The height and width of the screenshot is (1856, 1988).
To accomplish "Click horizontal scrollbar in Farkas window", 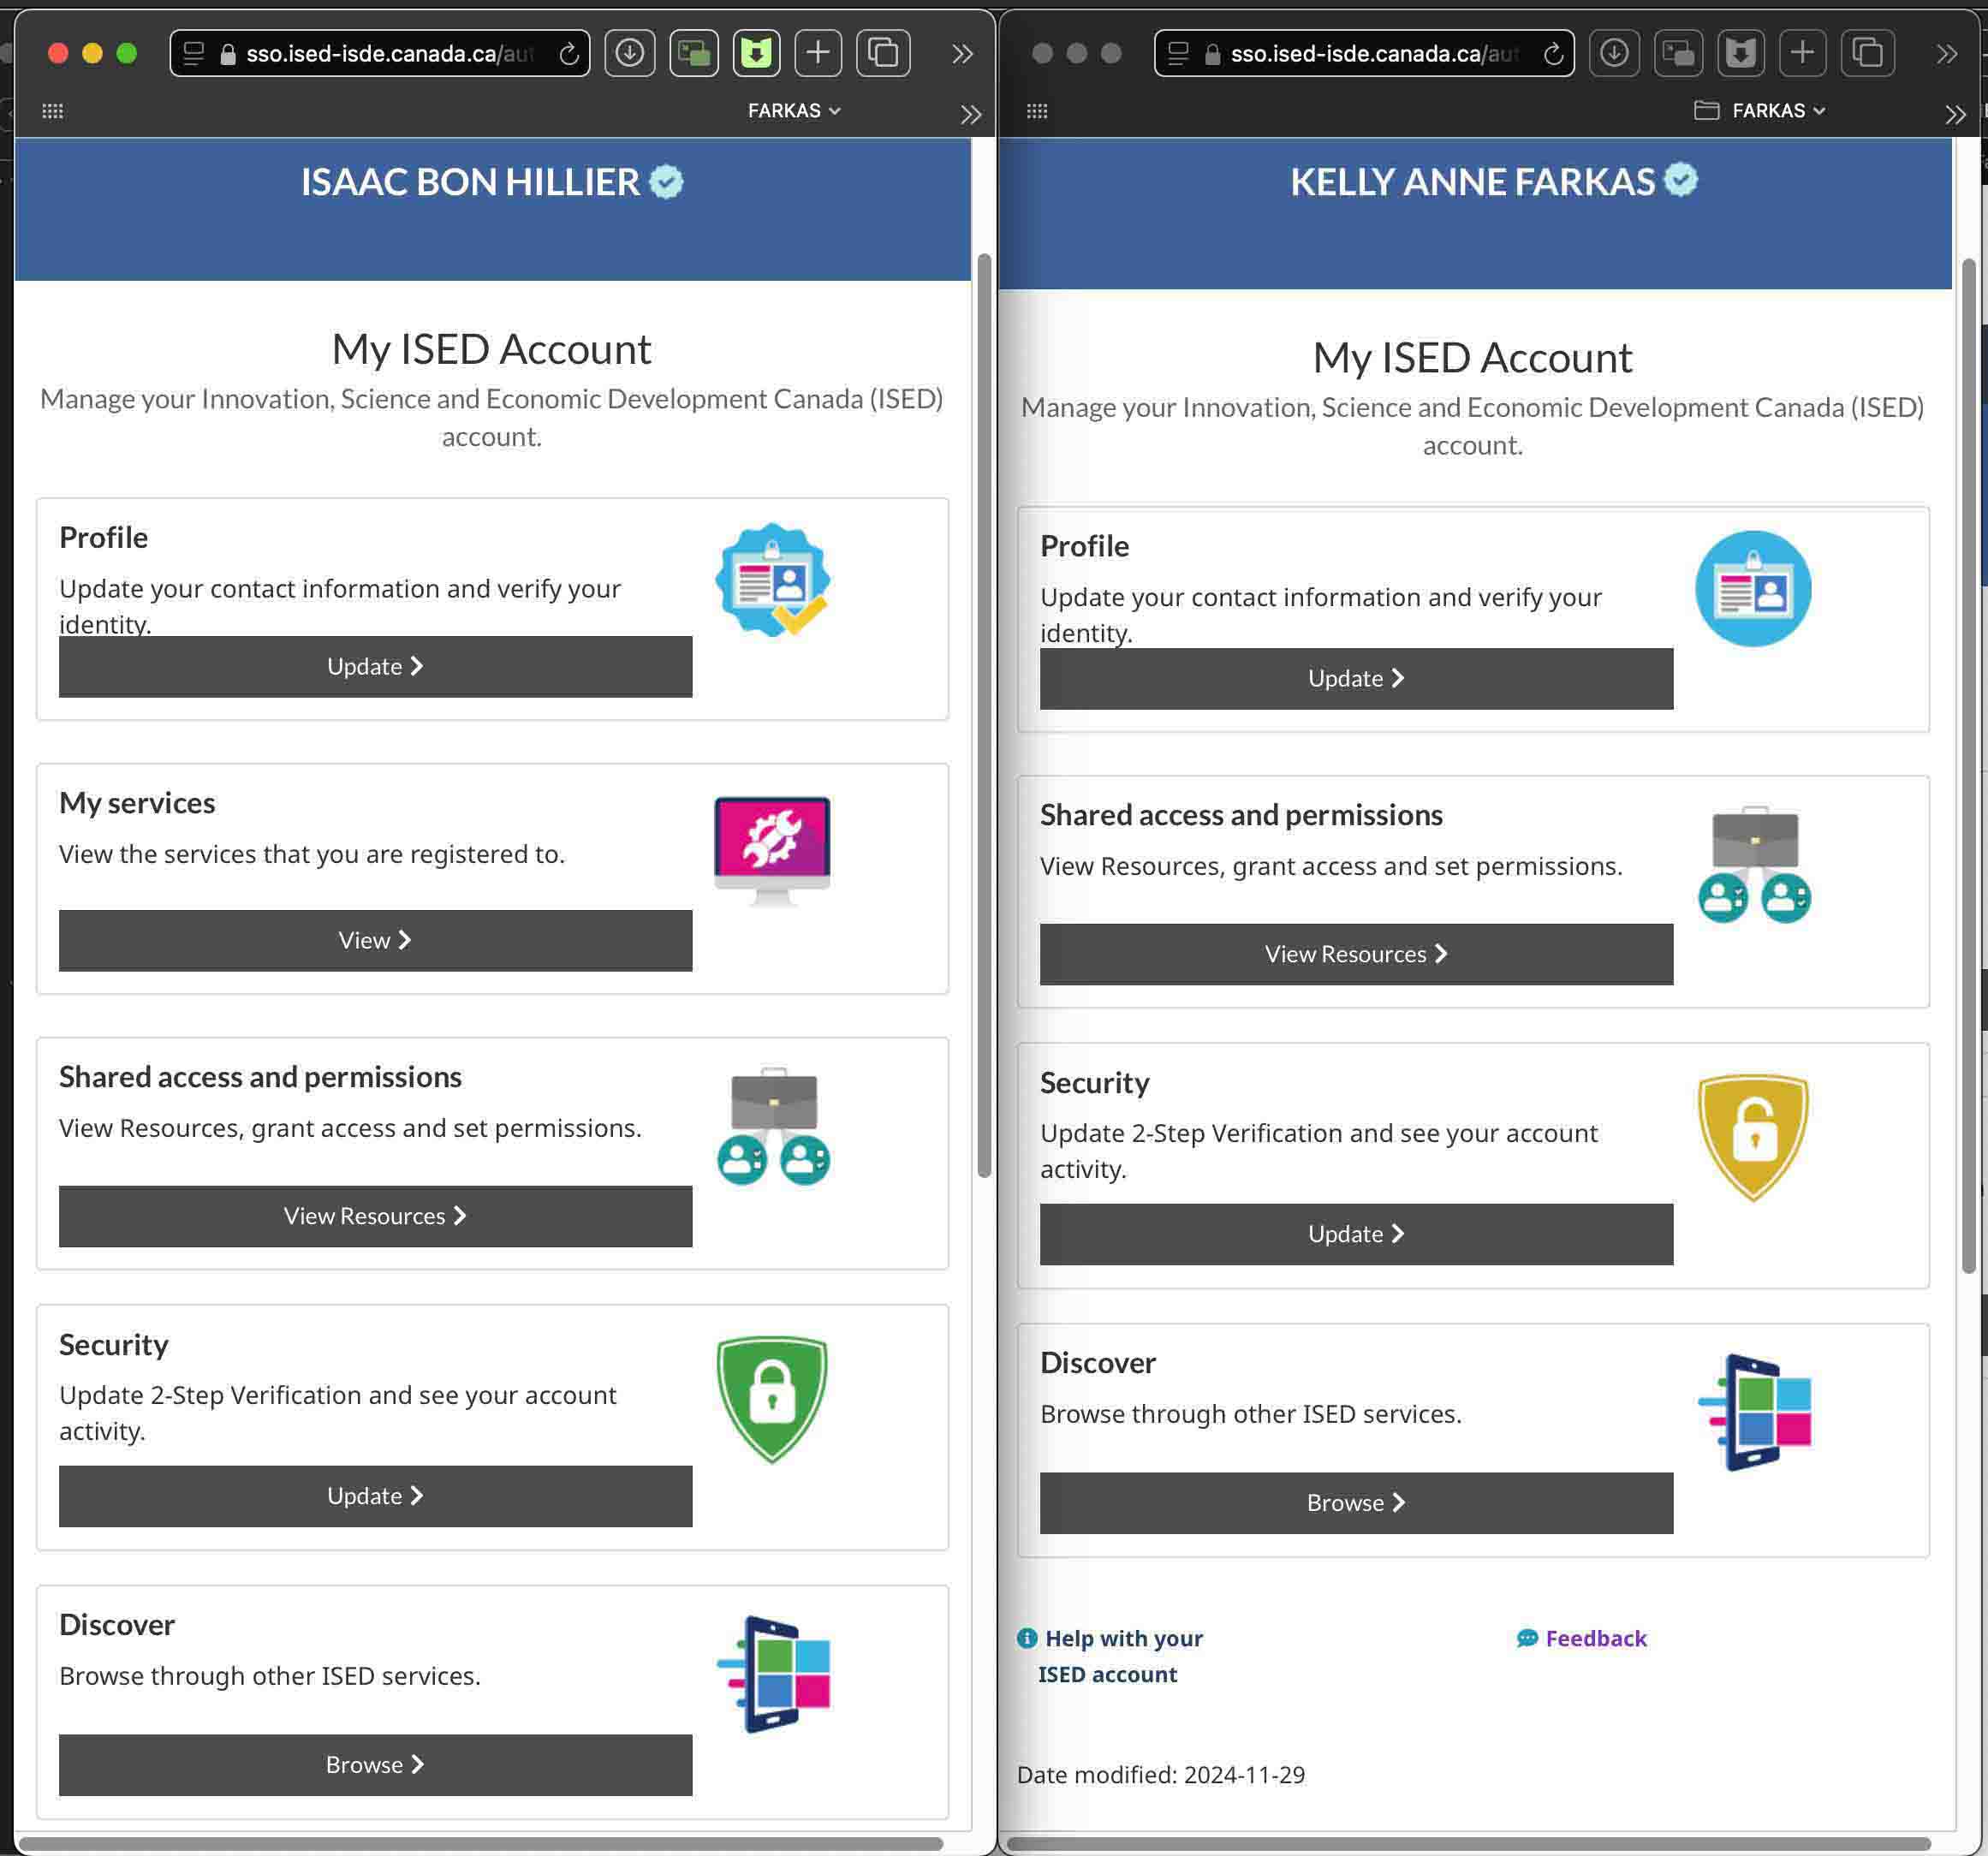I will pyautogui.click(x=1469, y=1843).
